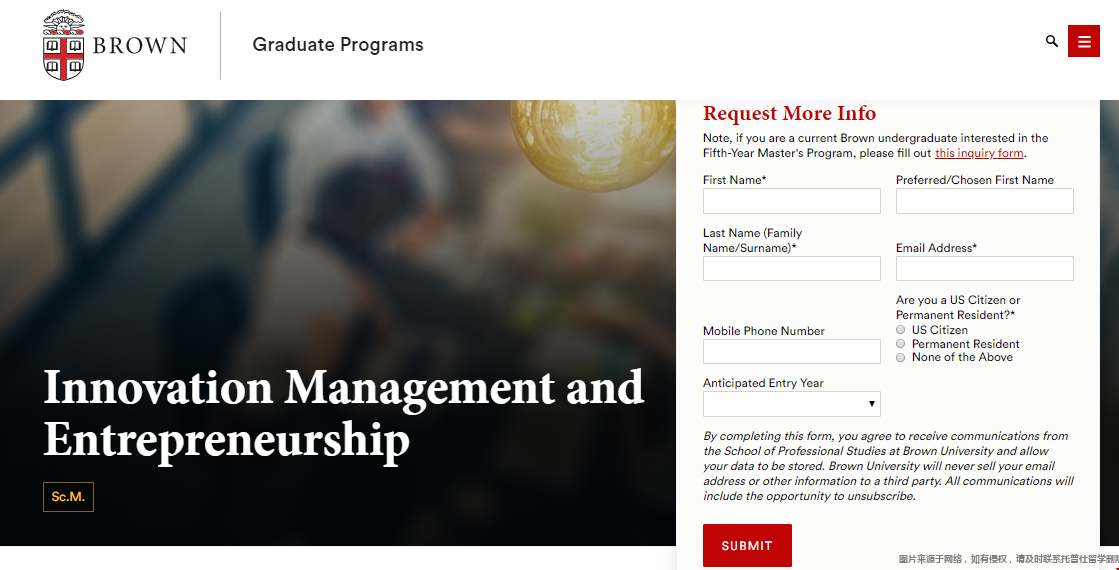This screenshot has width=1119, height=570.
Task: Click the Request More Info heading
Action: pyautogui.click(x=789, y=113)
